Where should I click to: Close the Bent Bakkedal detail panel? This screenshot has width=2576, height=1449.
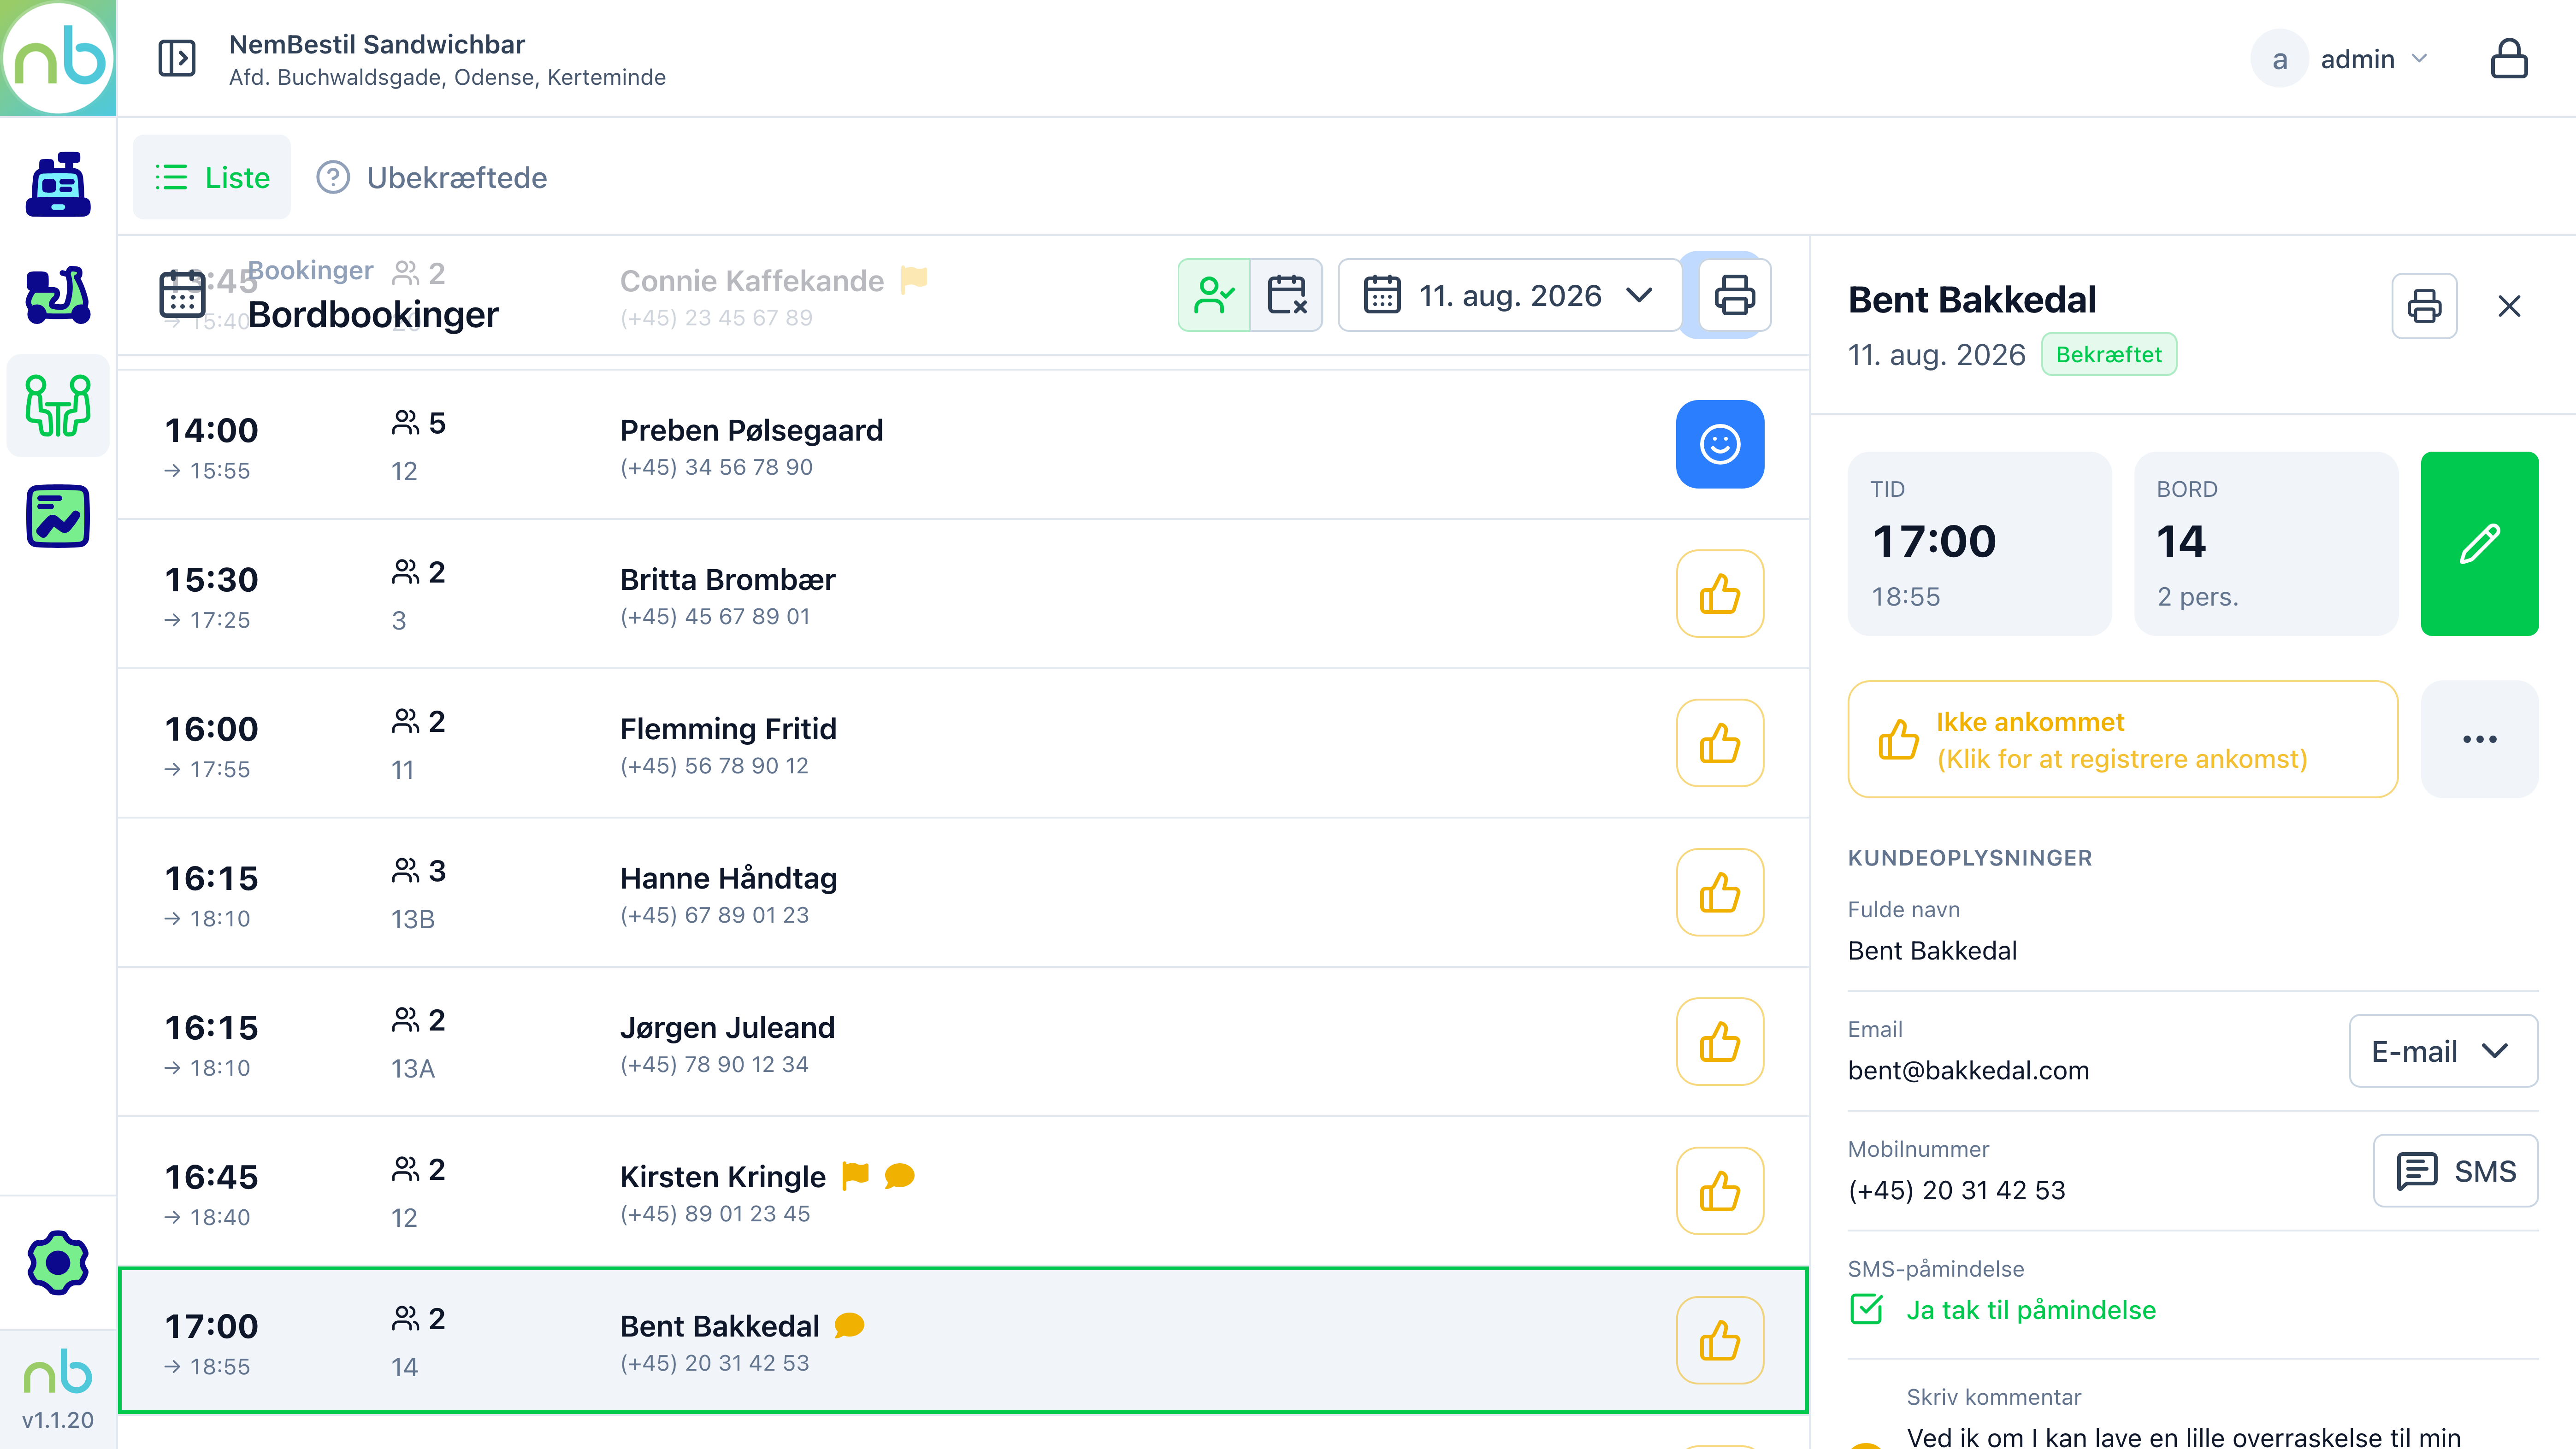pos(2509,306)
